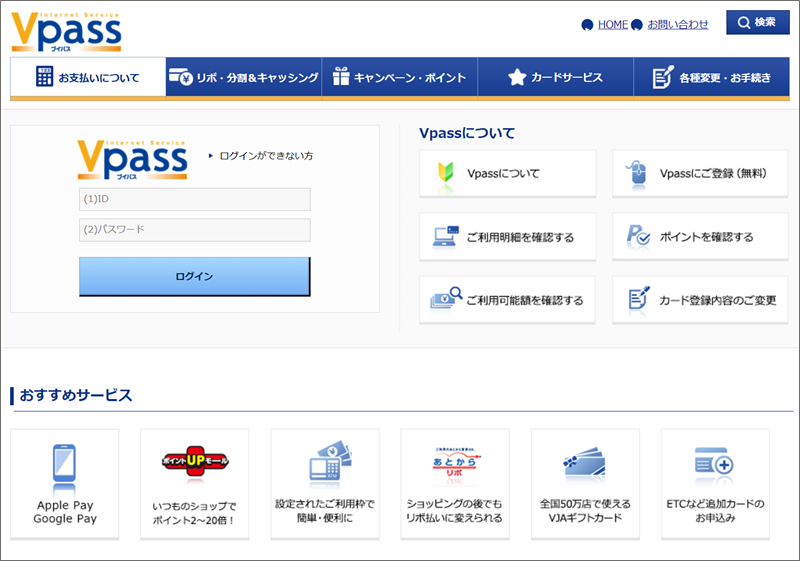This screenshot has height=561, width=800.
Task: Switch to the カードサービス menu
Action: click(x=556, y=77)
